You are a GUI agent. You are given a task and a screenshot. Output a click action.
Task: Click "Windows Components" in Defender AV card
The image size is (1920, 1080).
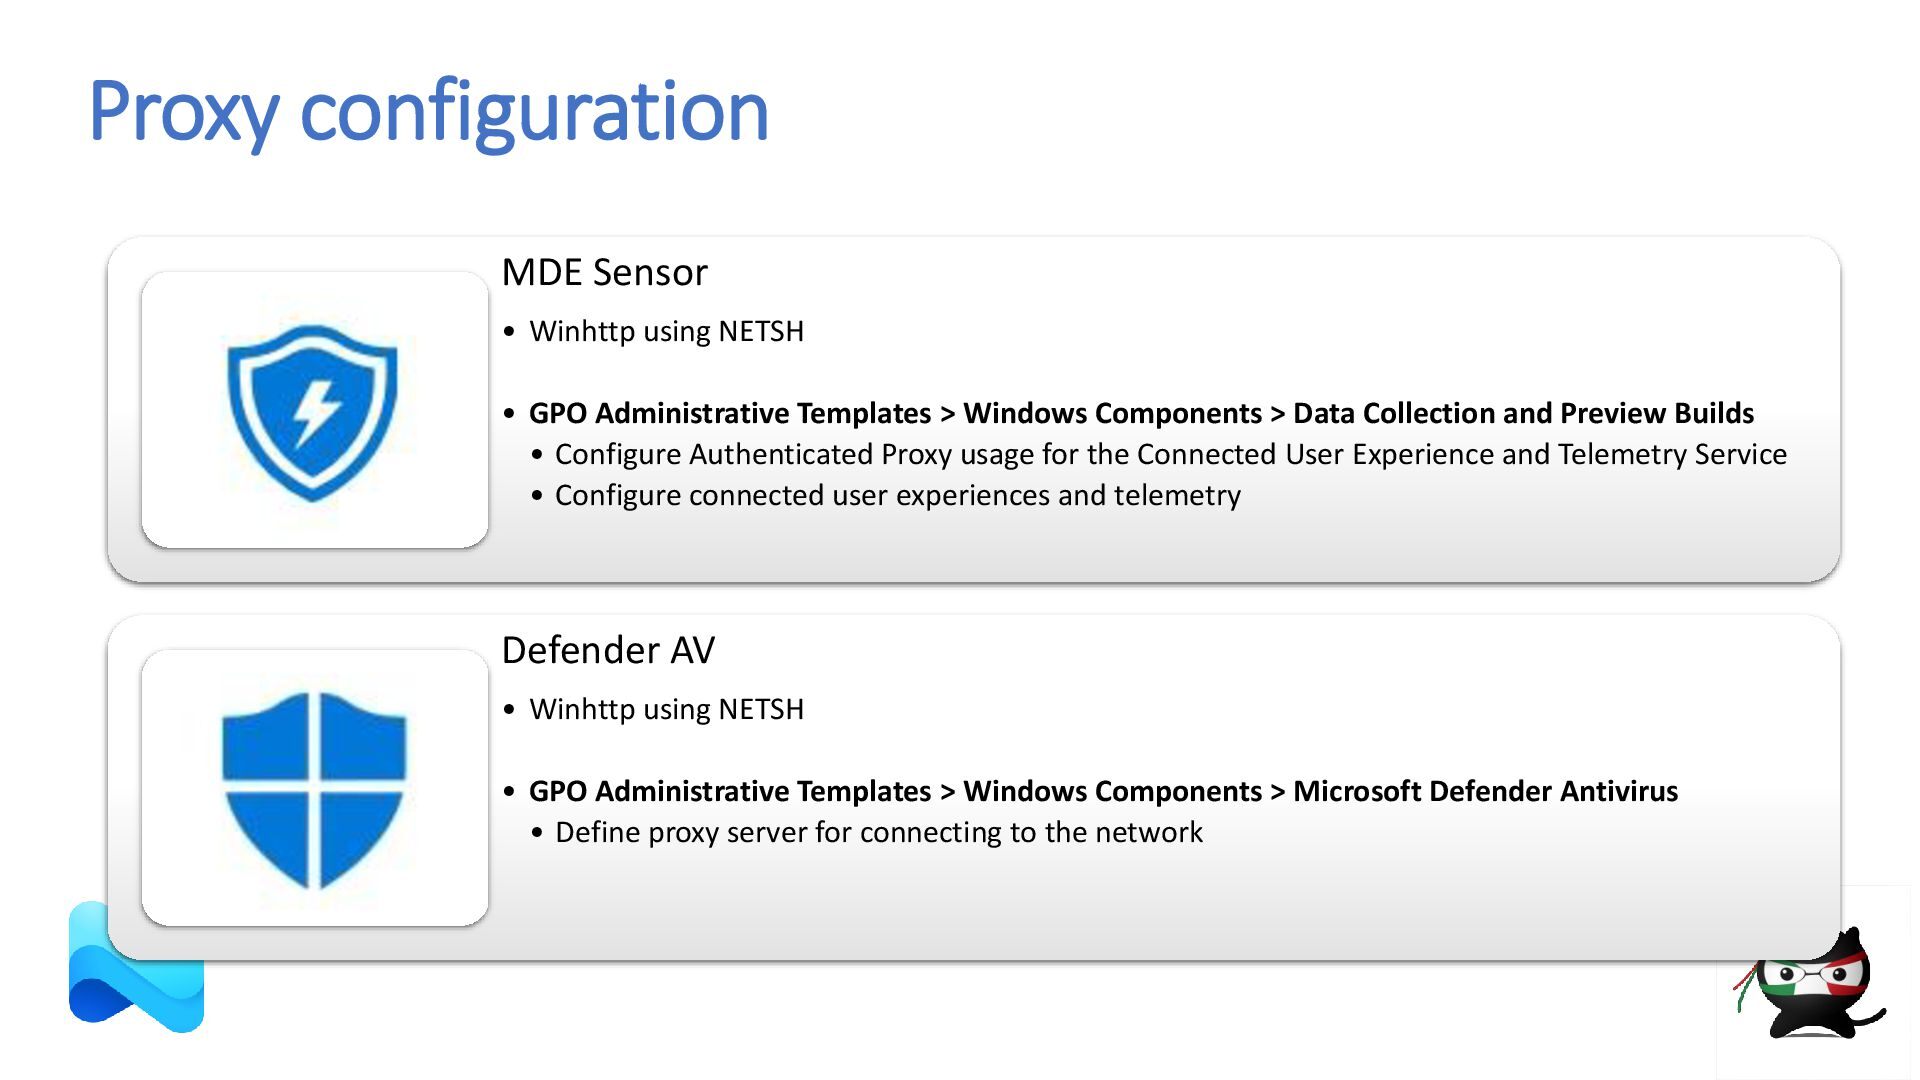click(x=1112, y=791)
